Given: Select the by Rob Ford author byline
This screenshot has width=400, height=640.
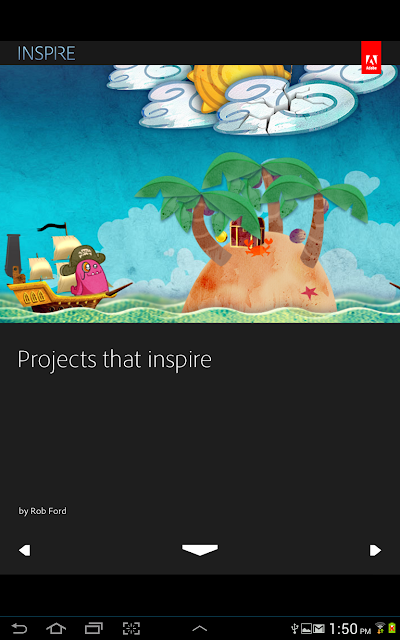Looking at the screenshot, I should pos(42,511).
